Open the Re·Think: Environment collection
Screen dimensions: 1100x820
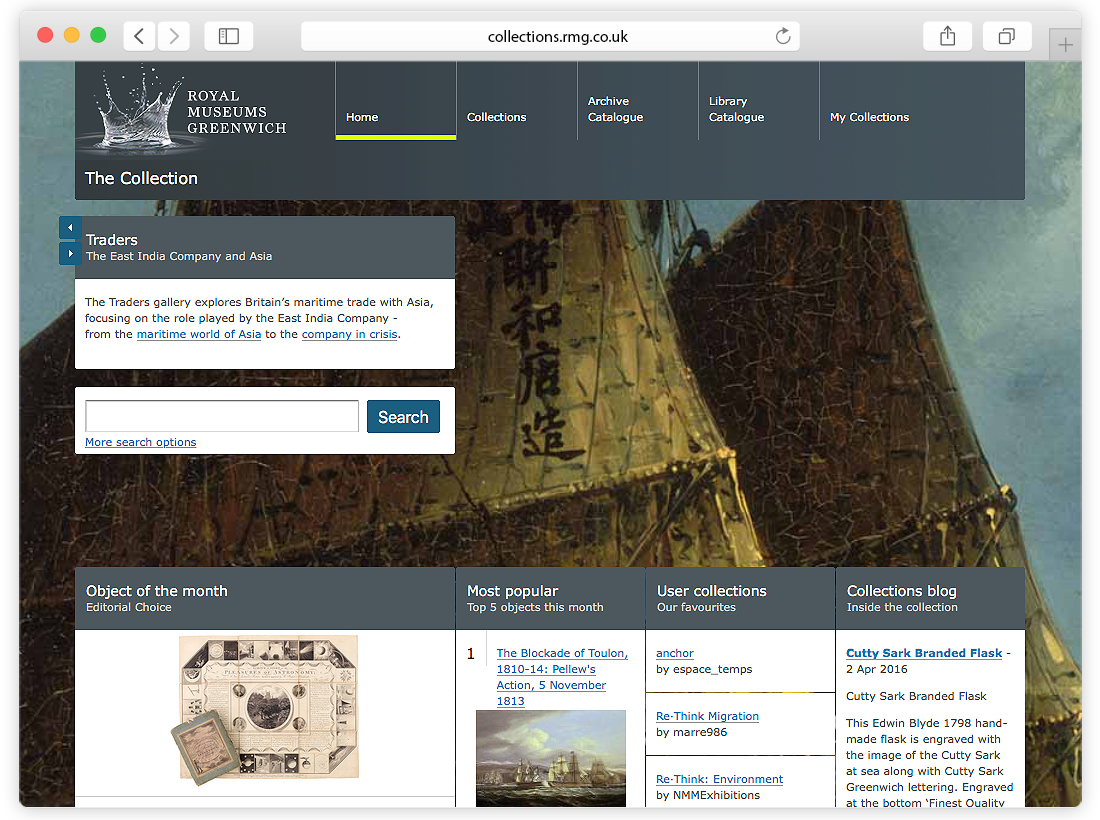point(719,779)
